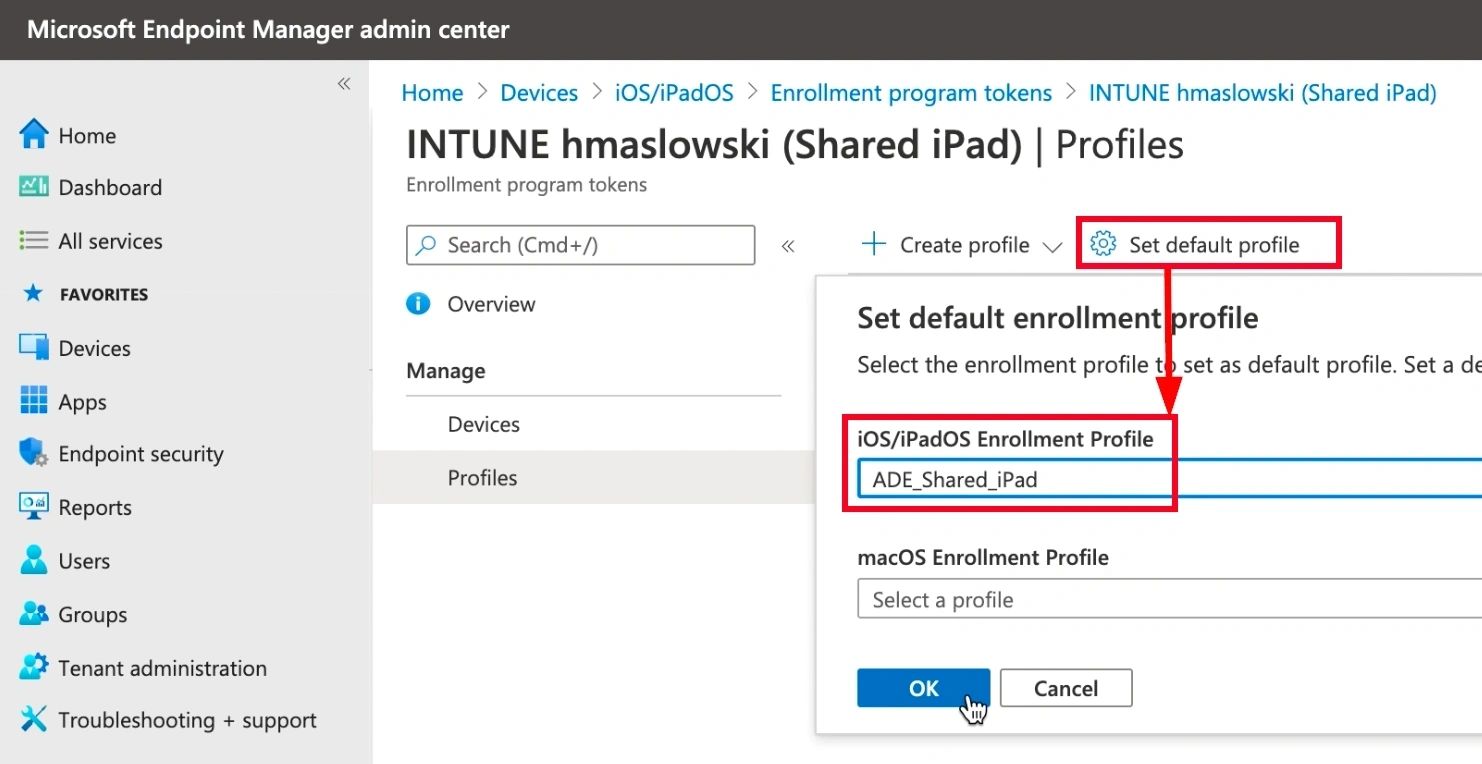Open INTUNE hmaslowski (Shared iPad) breadcrumb
Screen dimensions: 1482x764
pos(1262,93)
